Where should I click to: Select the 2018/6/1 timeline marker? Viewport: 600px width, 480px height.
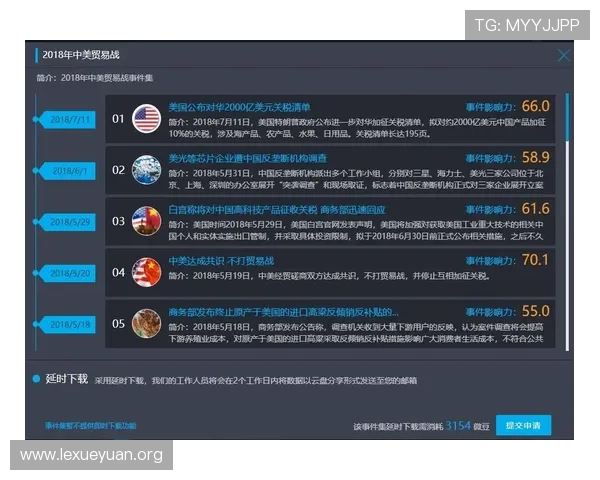coord(69,171)
